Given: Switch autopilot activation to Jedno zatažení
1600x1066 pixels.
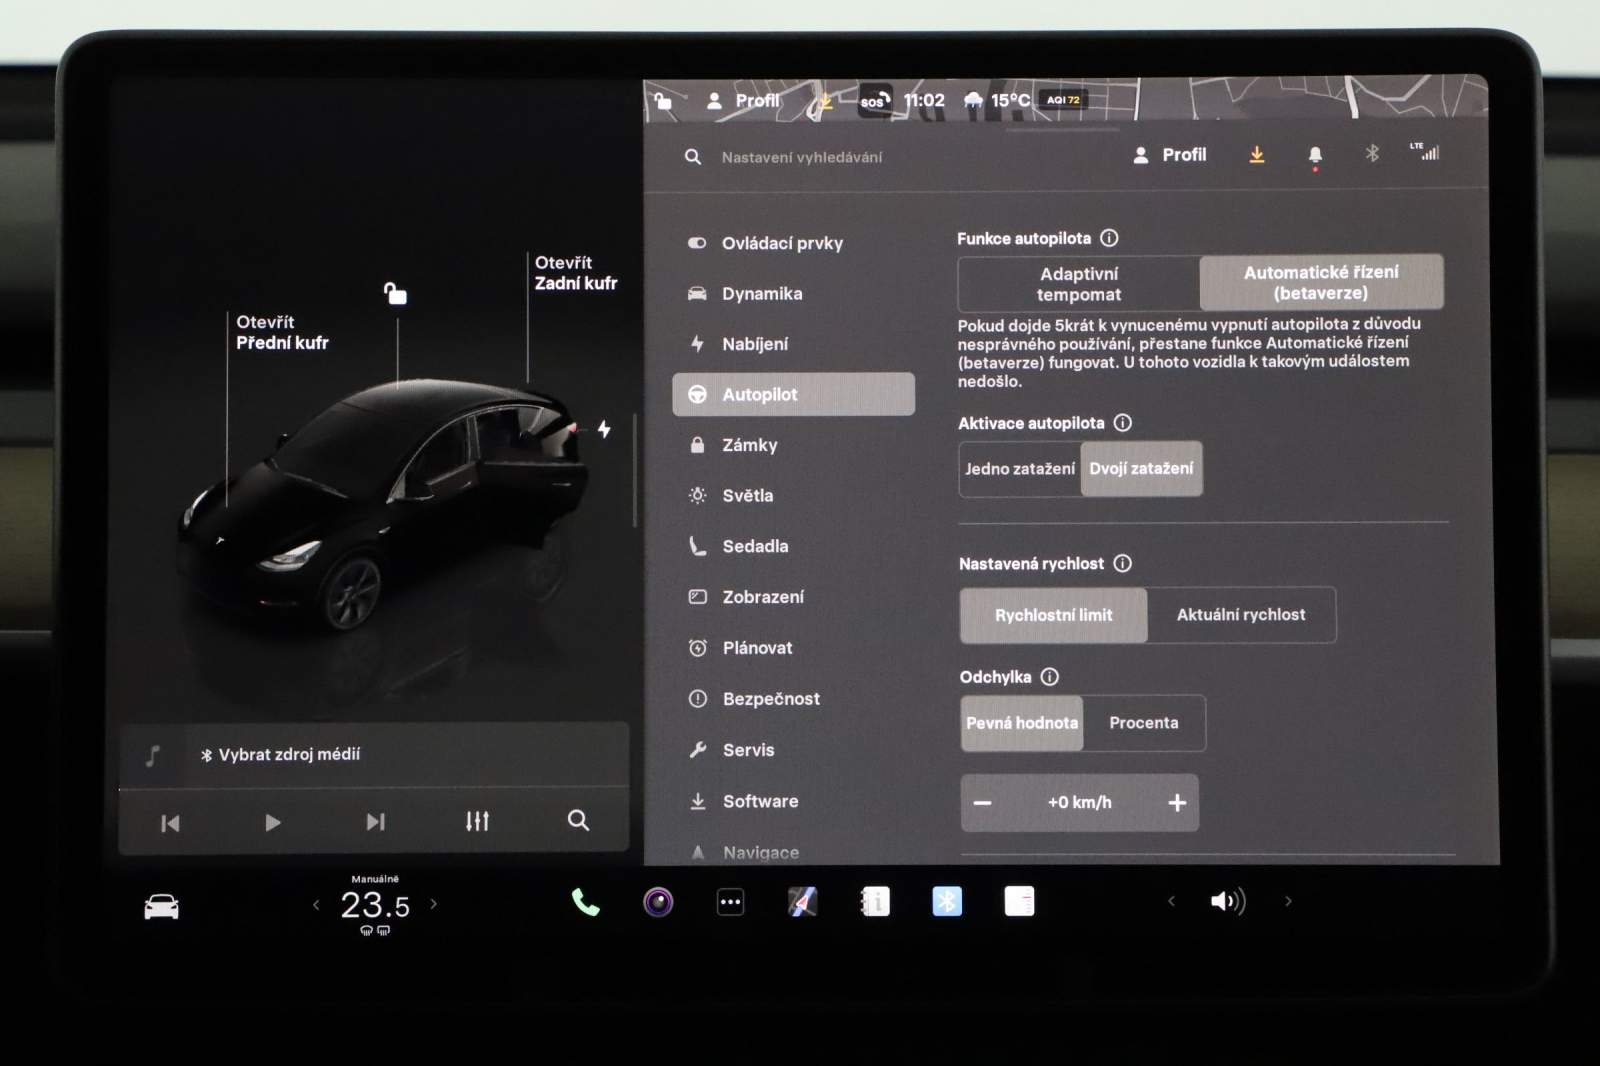Looking at the screenshot, I should [1019, 468].
